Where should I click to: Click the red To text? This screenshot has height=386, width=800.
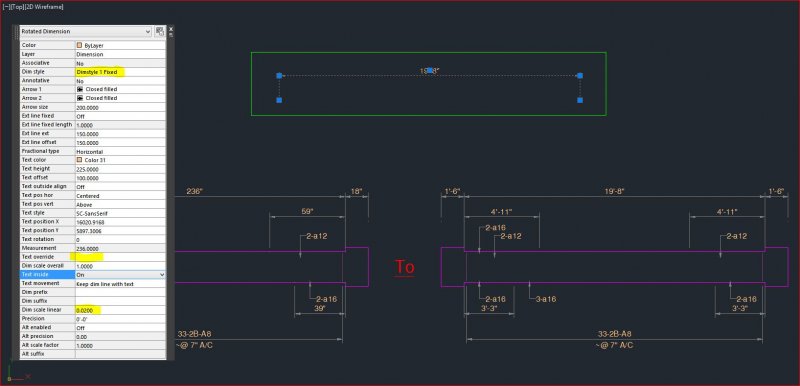click(405, 267)
